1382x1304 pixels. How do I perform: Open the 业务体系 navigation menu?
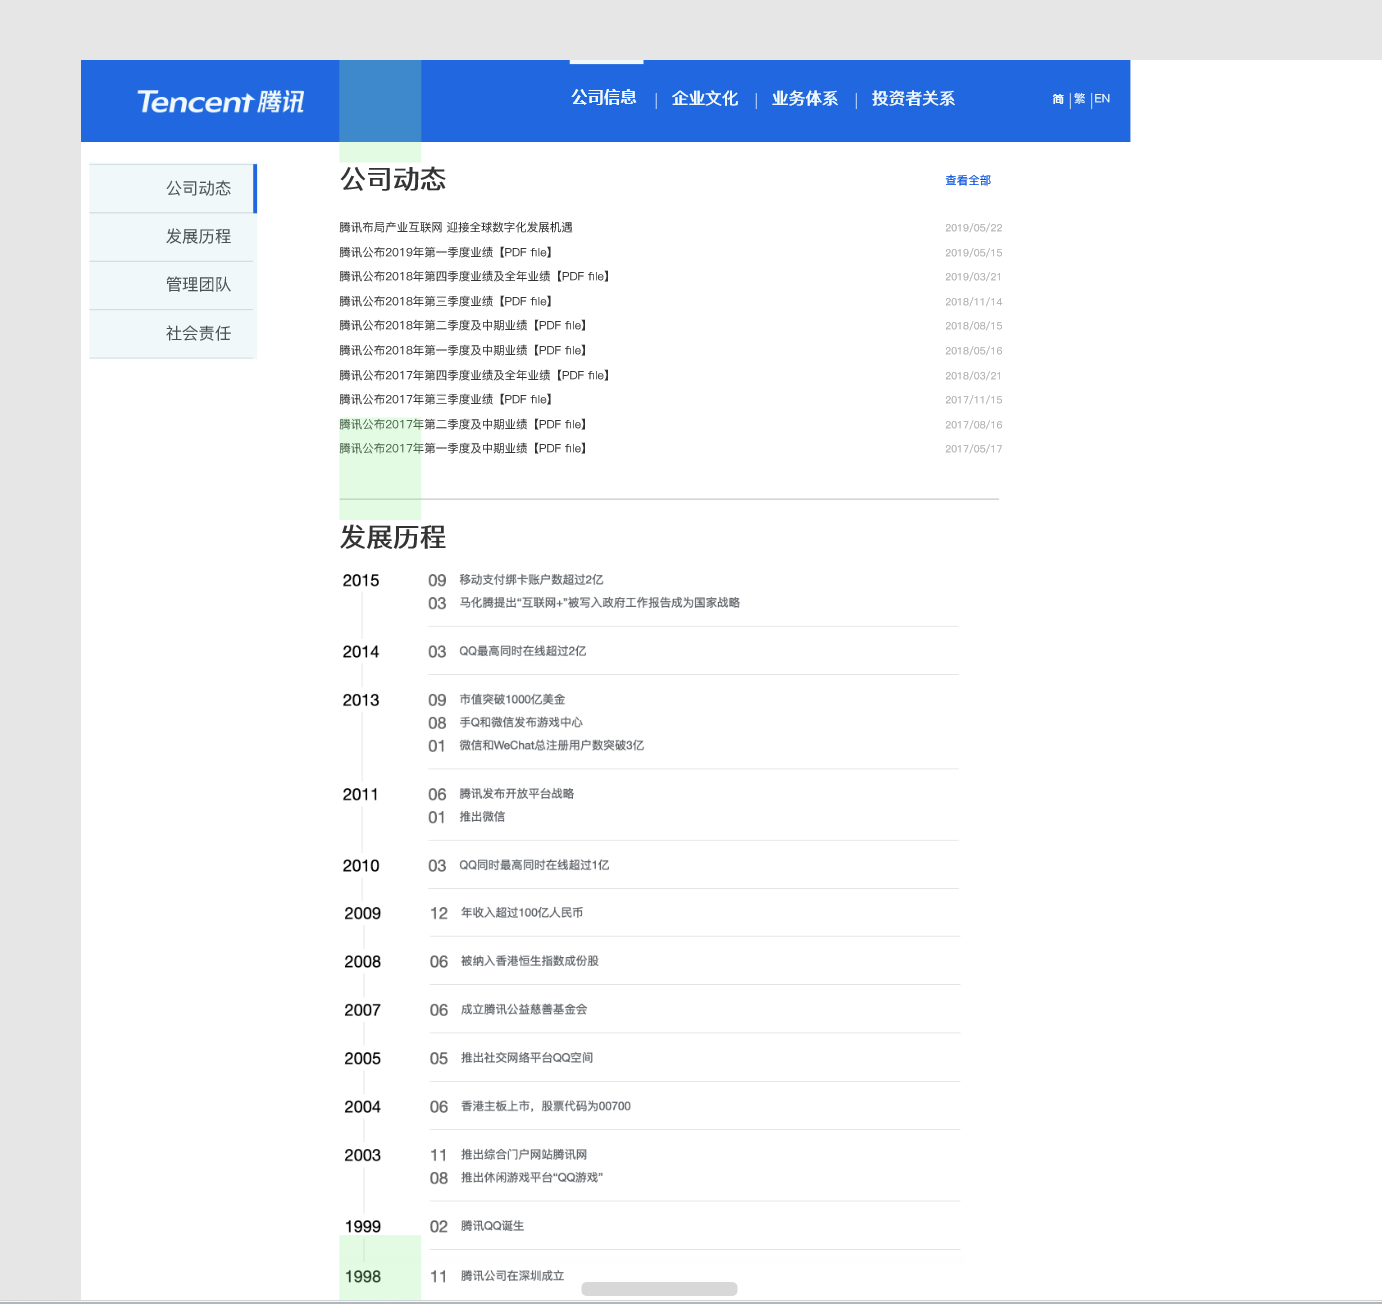[805, 98]
